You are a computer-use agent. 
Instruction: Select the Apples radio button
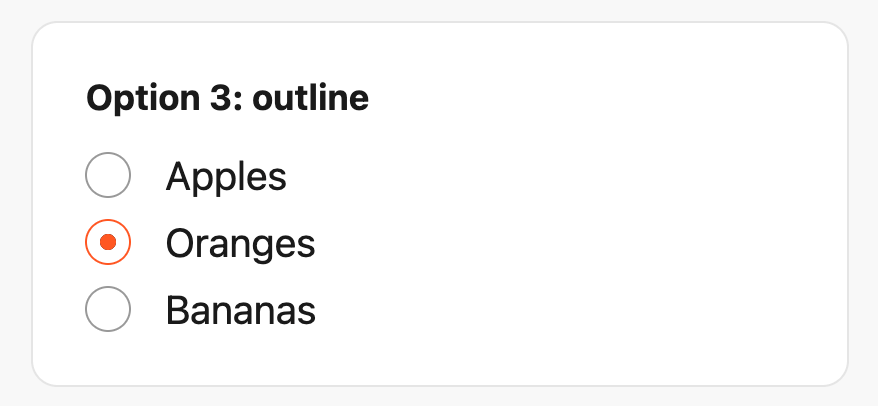(108, 176)
